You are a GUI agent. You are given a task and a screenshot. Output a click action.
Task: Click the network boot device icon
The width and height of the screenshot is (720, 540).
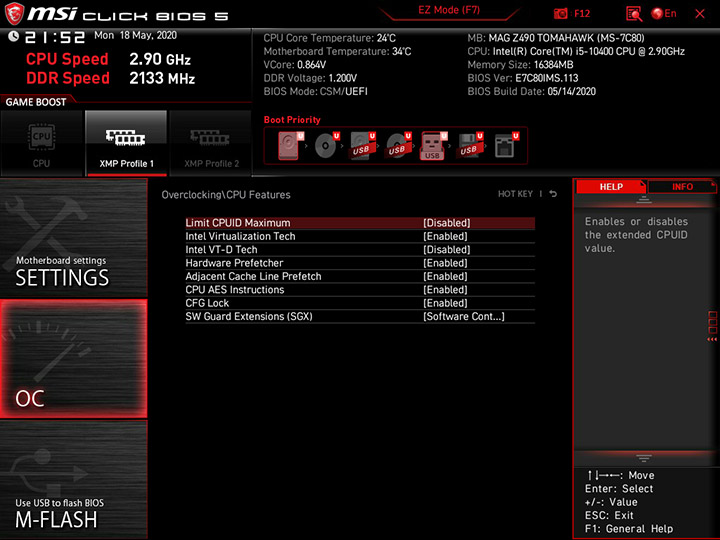[506, 146]
